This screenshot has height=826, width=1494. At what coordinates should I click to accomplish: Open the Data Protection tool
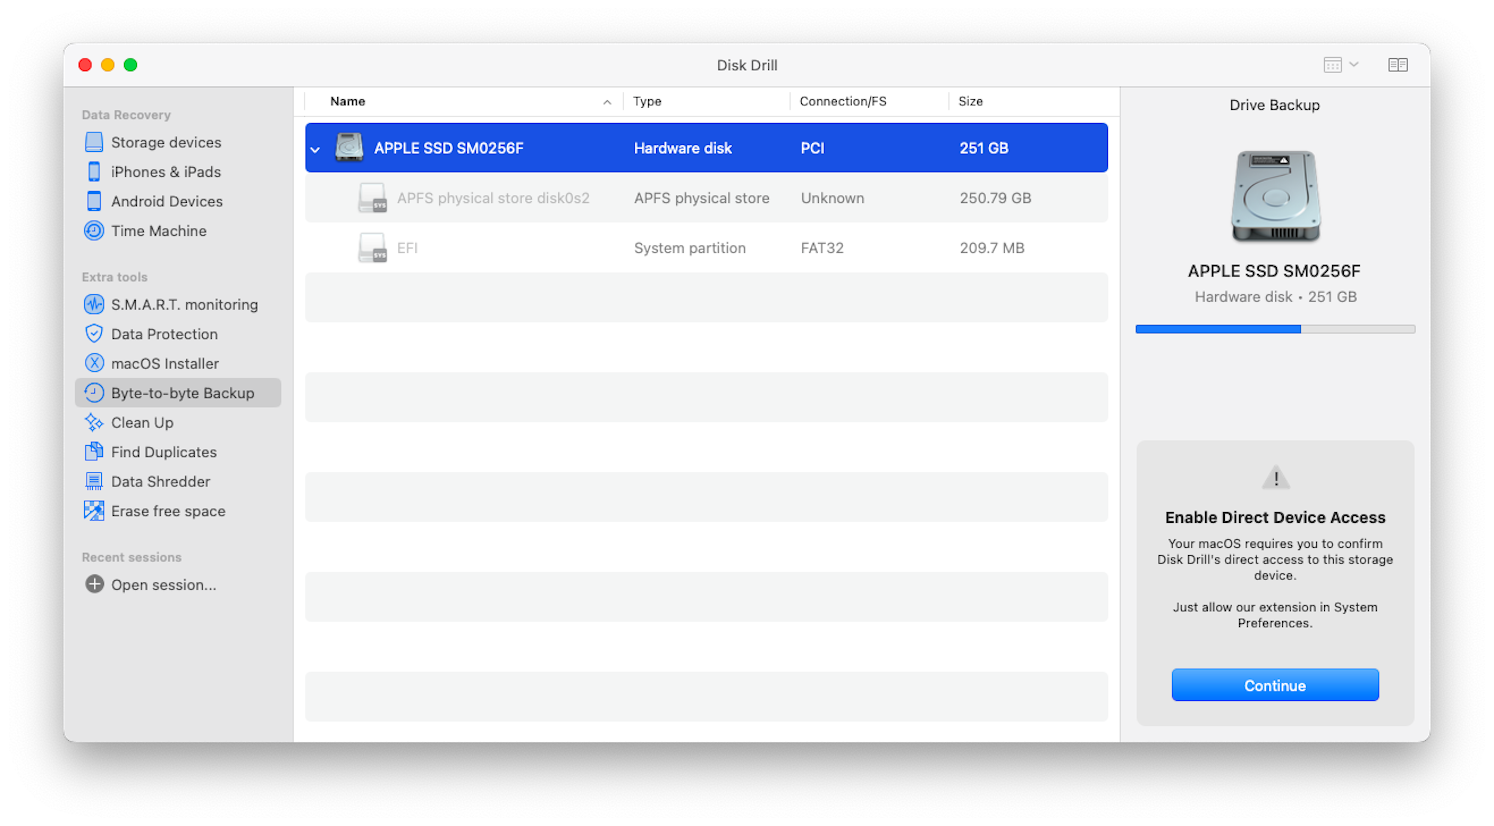point(164,334)
